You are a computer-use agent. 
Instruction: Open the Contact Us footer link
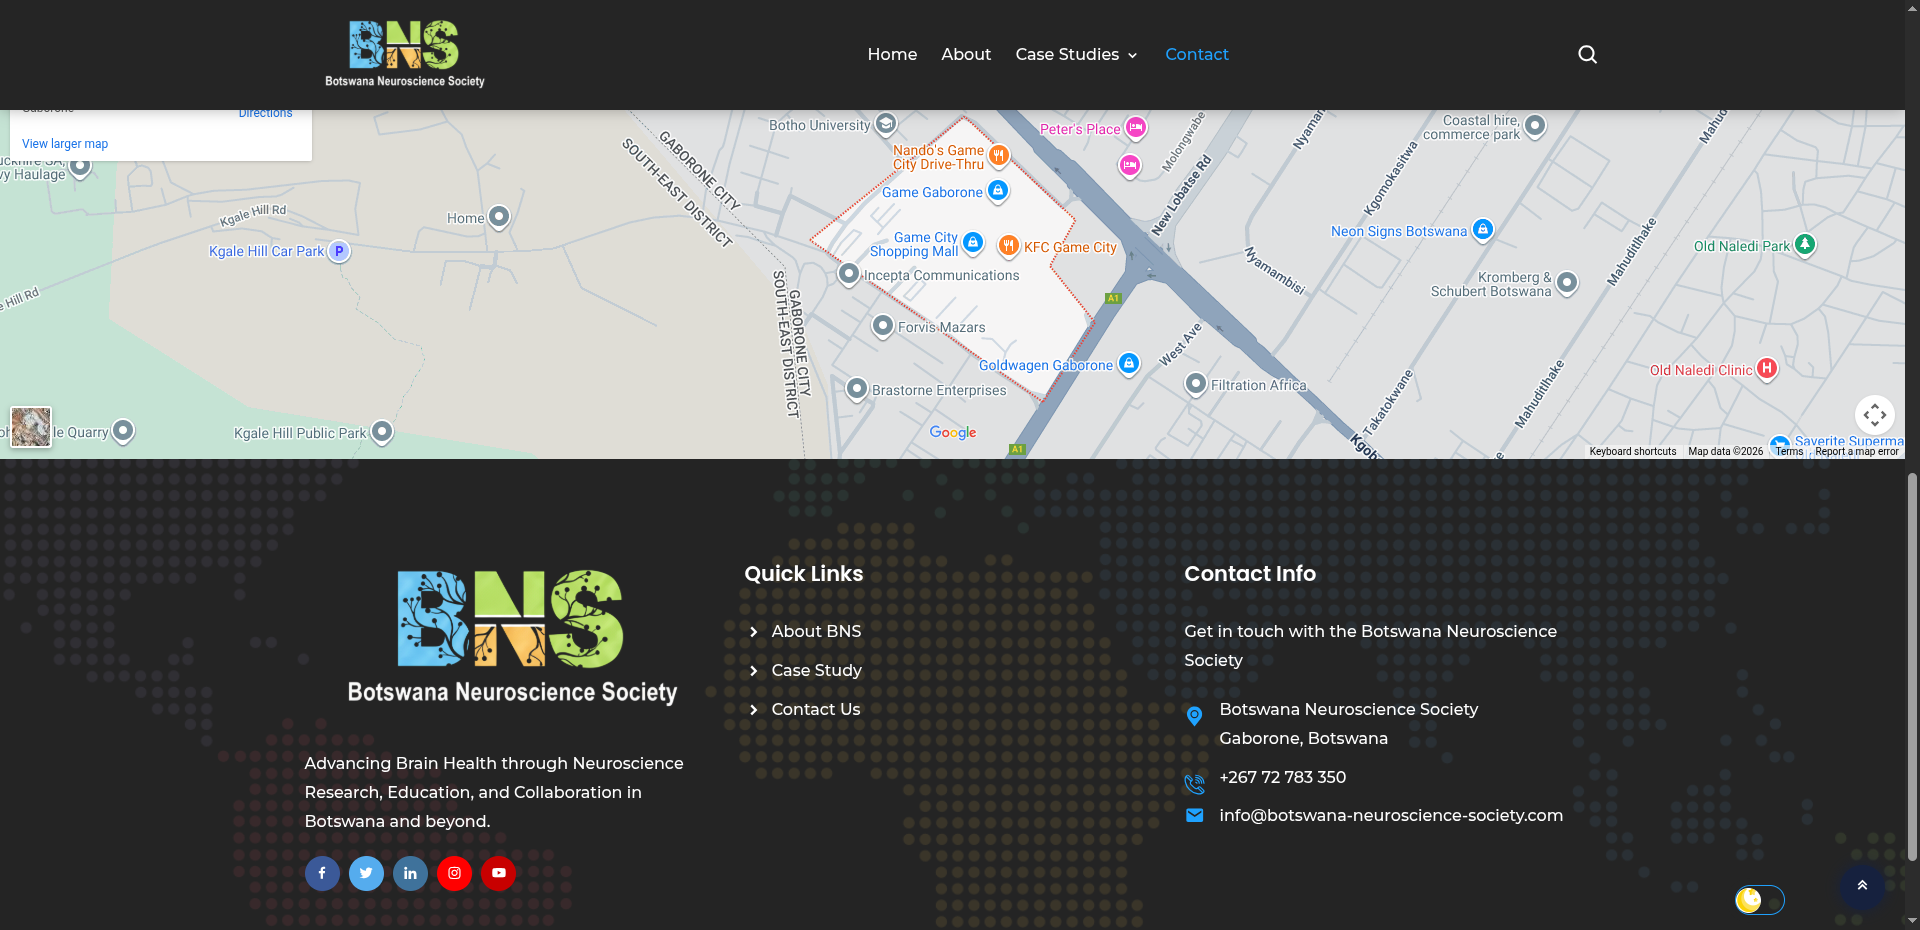coord(815,709)
